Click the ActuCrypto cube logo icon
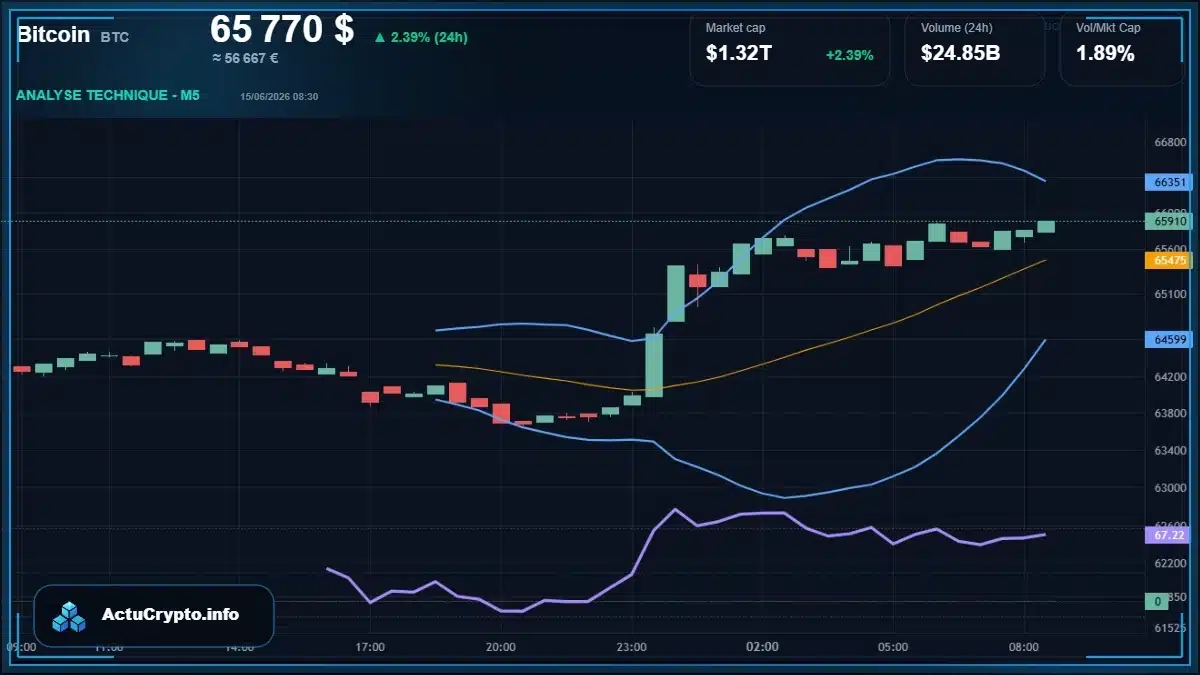This screenshot has width=1200, height=675. [x=70, y=616]
